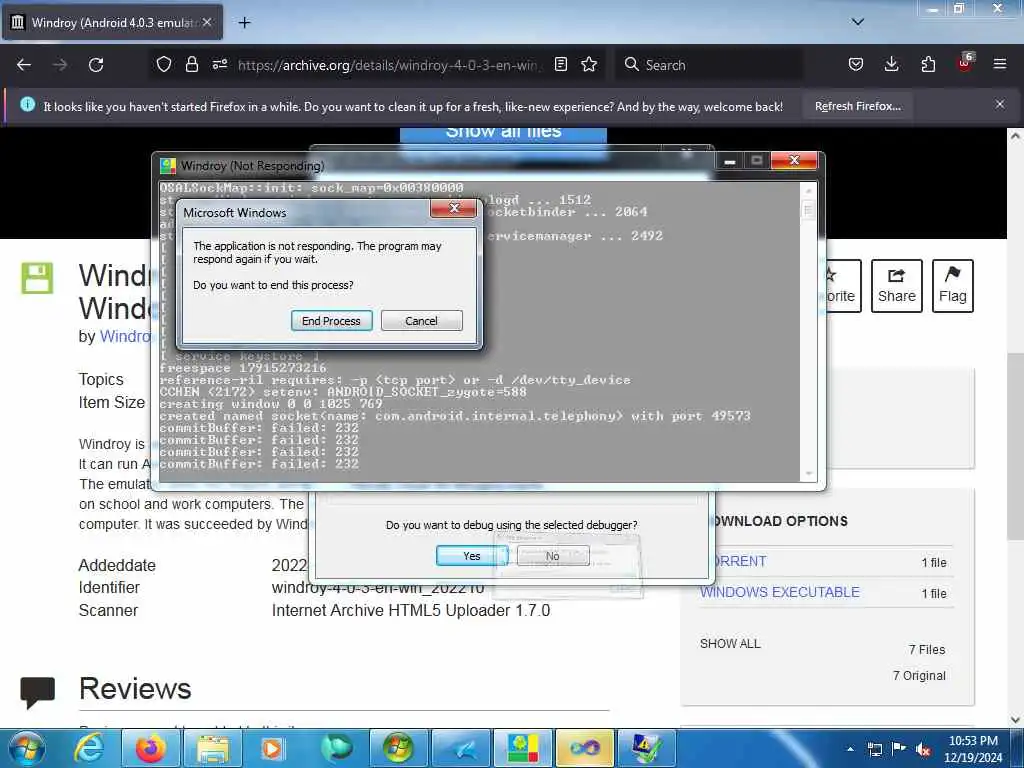Click the uBlock extension badge icon
Screen dimensions: 1024x768
coord(965,63)
